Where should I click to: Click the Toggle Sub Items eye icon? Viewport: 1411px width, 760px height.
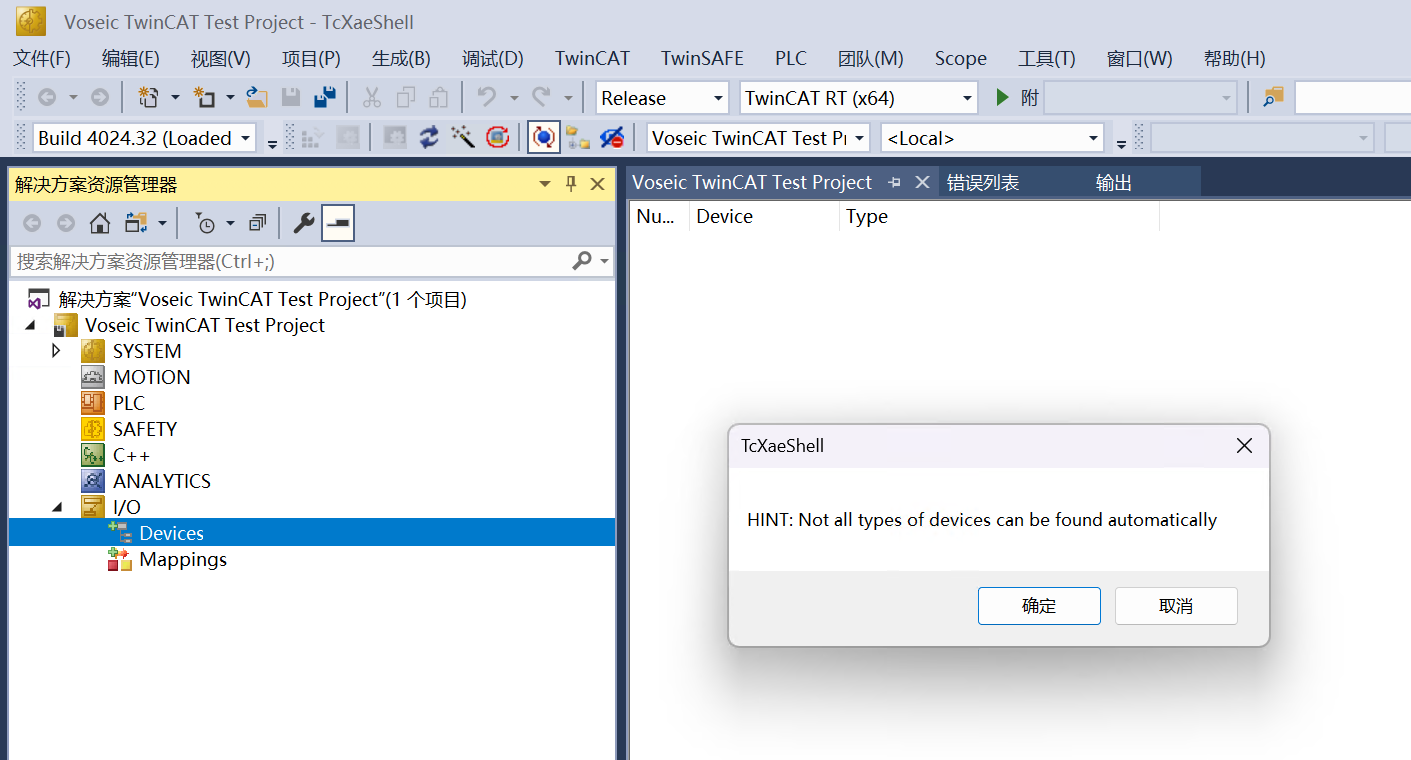[x=612, y=137]
